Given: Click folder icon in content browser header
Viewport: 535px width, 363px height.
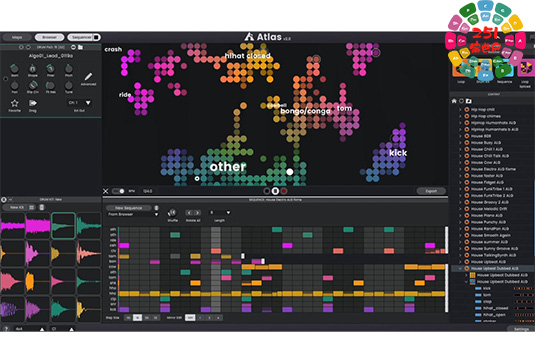Looking at the screenshot, I should [x=469, y=101].
